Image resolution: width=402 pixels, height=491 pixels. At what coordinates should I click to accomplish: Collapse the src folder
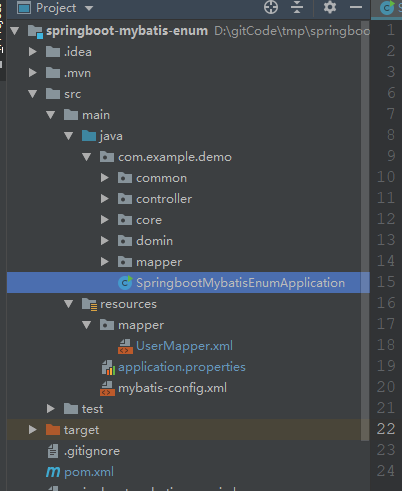click(33, 94)
